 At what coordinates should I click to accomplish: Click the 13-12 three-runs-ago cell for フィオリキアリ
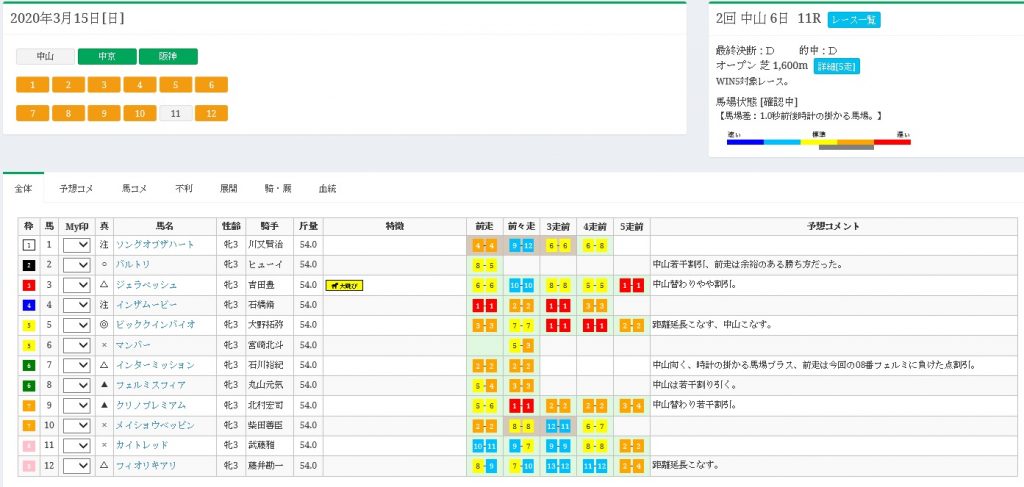558,466
